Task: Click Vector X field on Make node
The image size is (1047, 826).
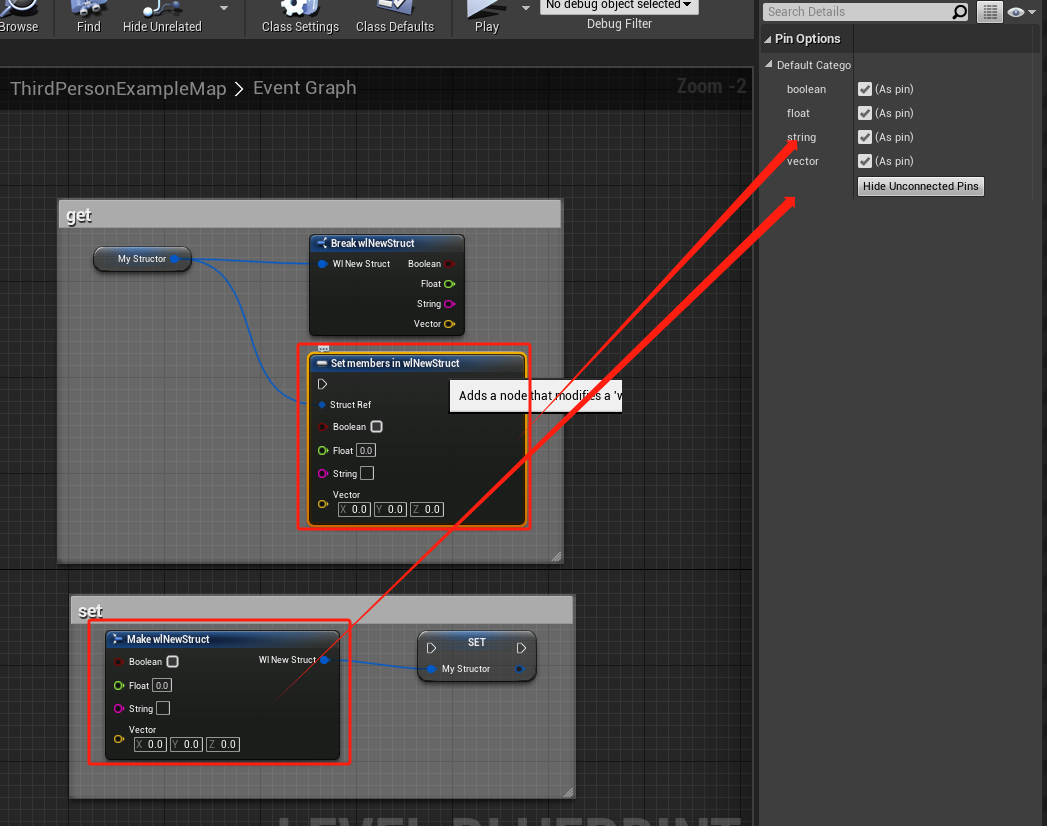Action: click(x=150, y=745)
